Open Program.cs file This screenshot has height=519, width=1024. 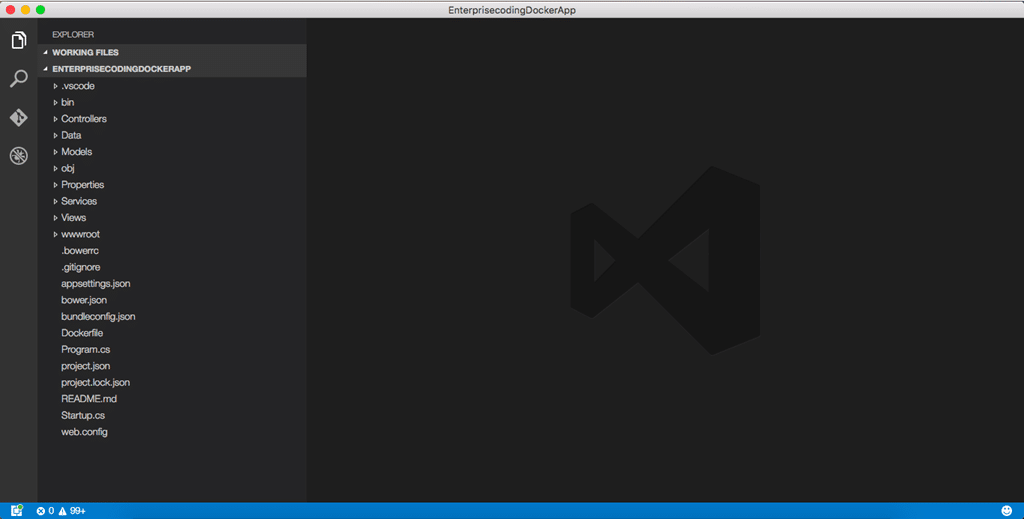(x=86, y=349)
